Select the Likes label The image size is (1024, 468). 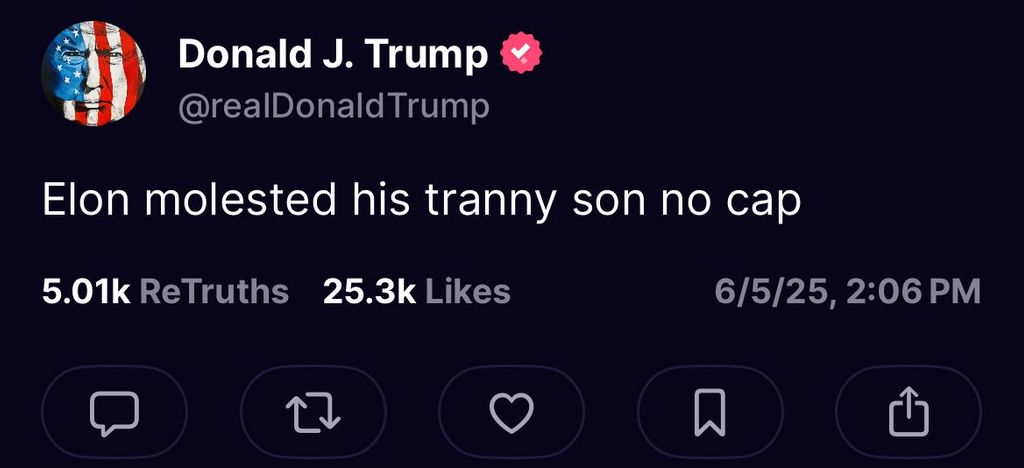click(x=468, y=291)
